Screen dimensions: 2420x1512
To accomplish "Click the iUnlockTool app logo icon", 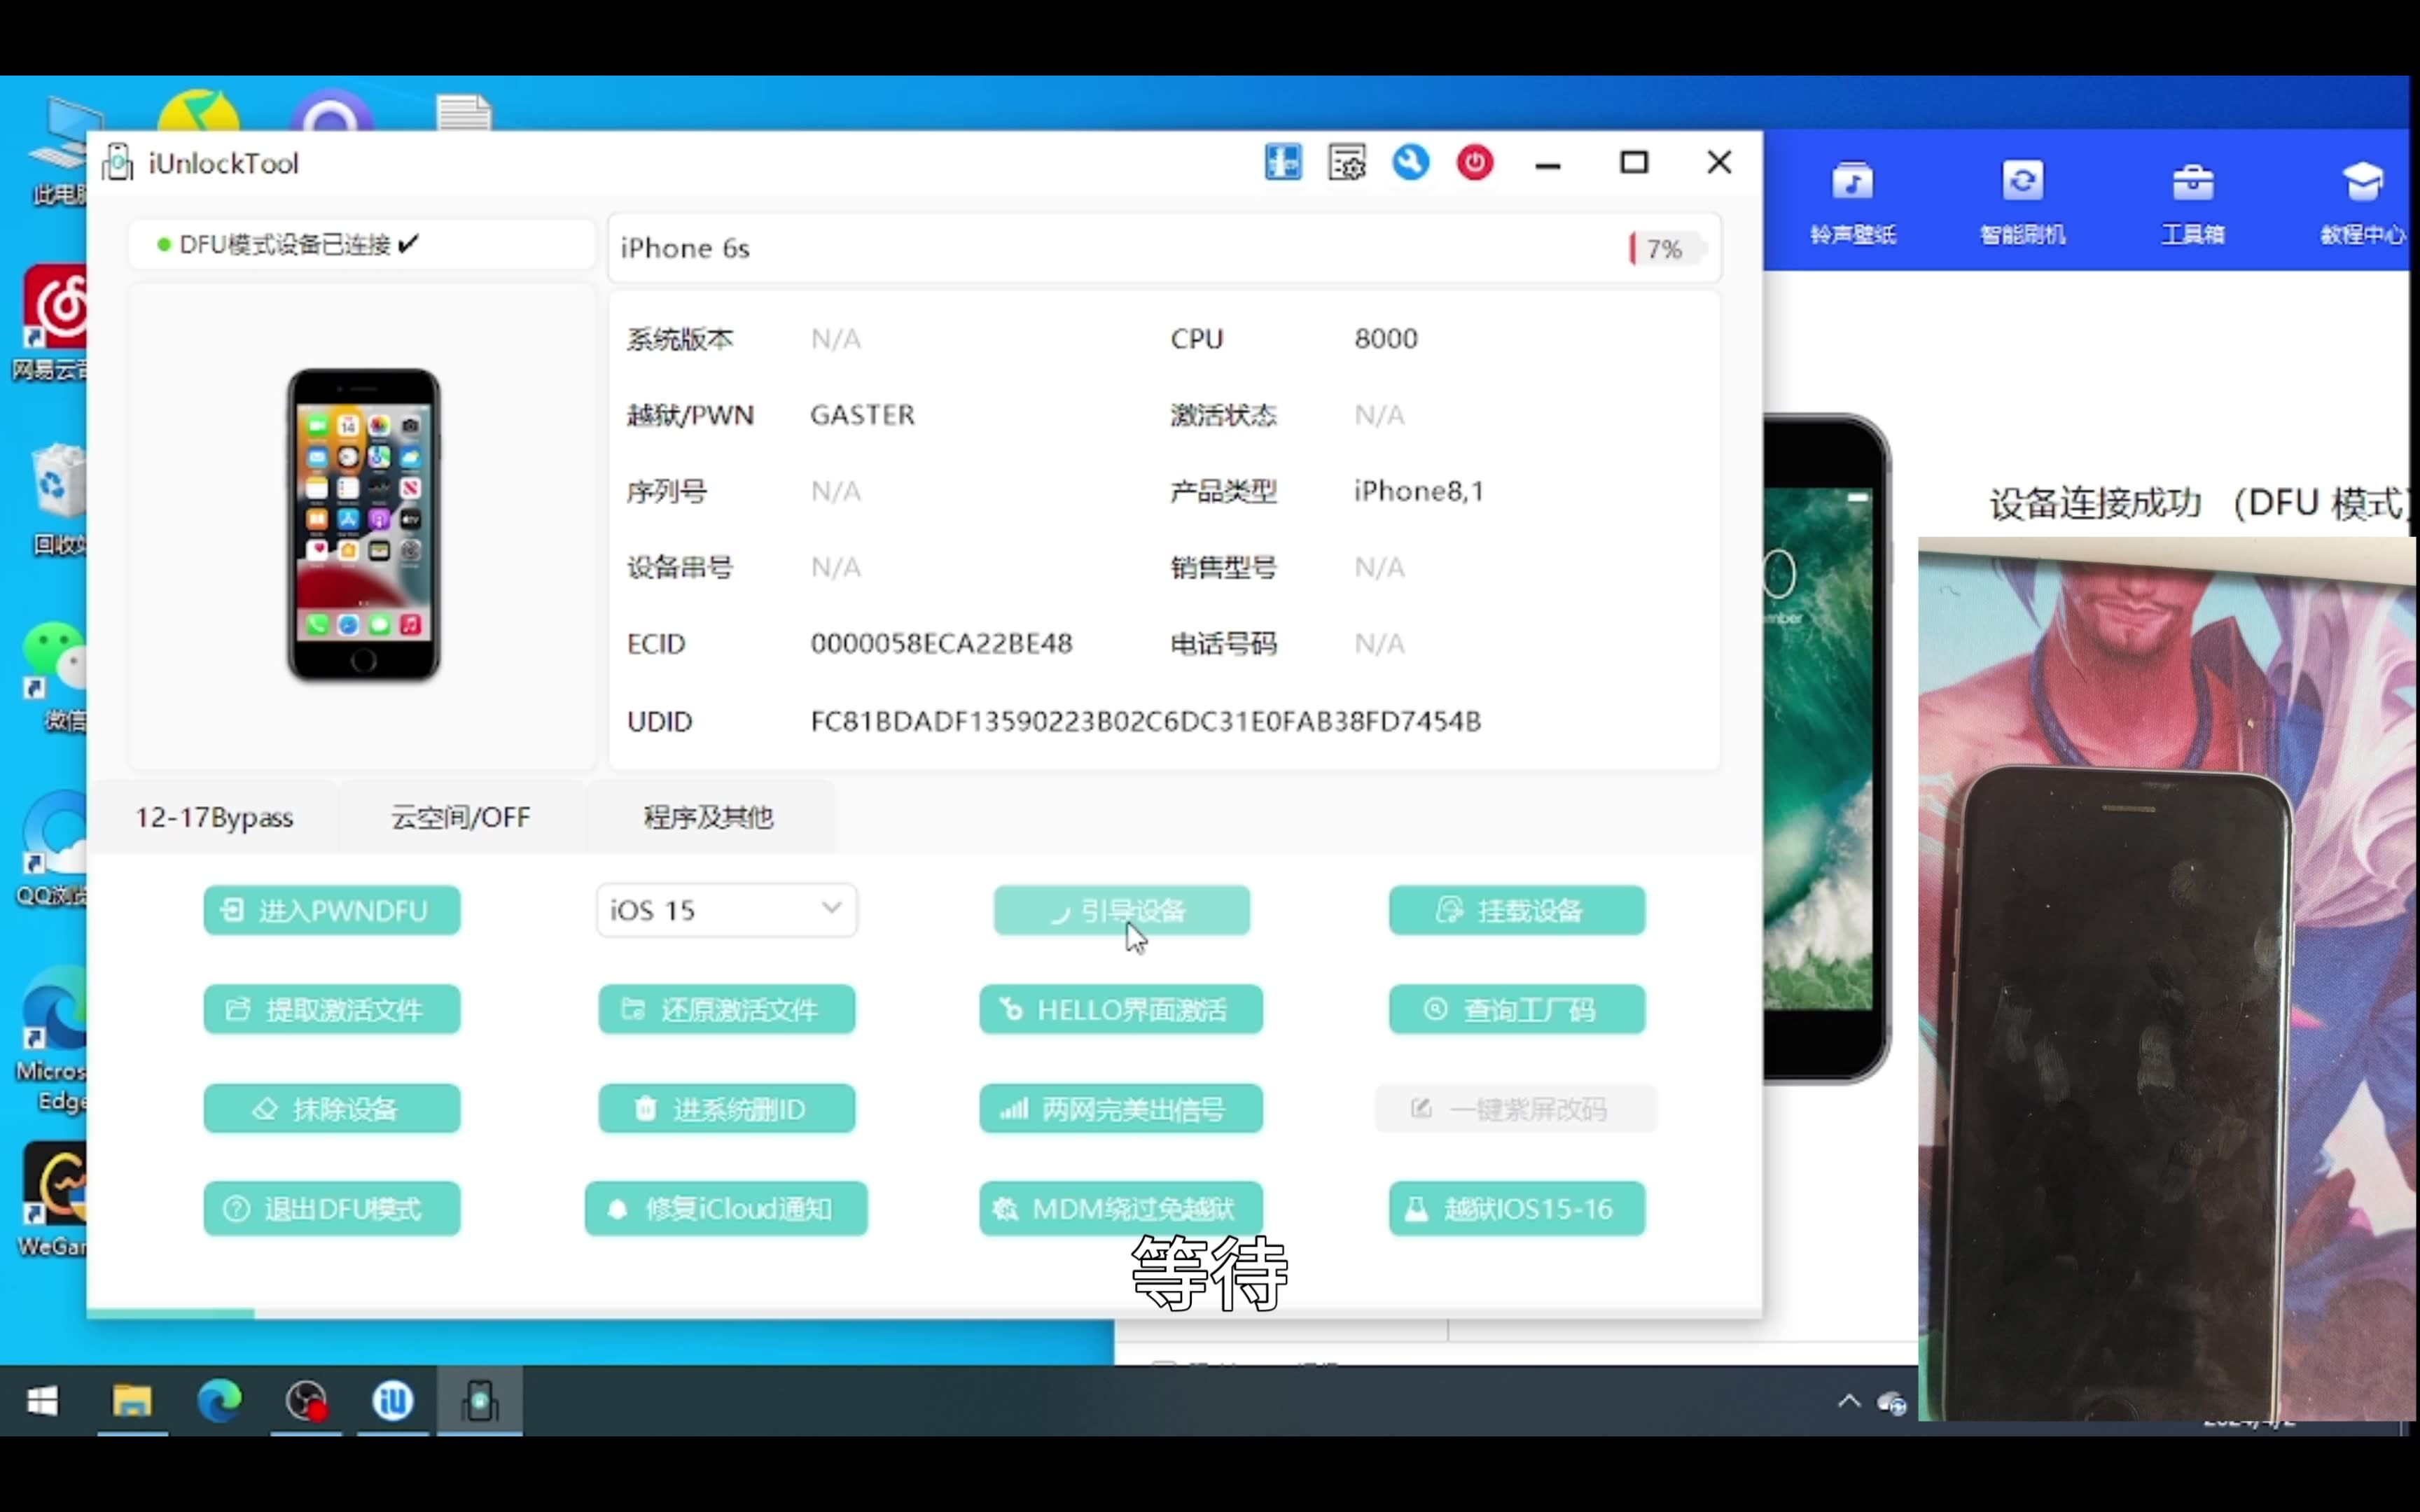I will click(x=118, y=162).
